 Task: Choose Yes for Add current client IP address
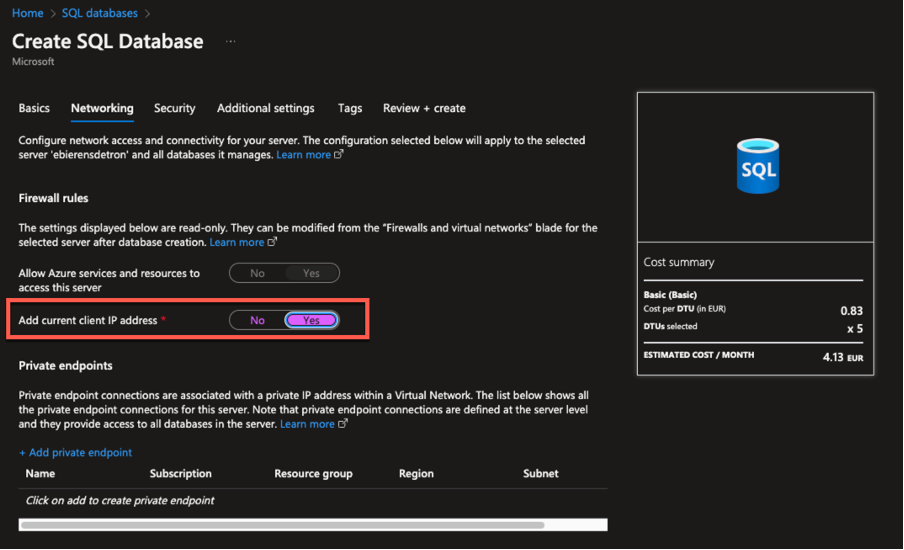coord(311,320)
